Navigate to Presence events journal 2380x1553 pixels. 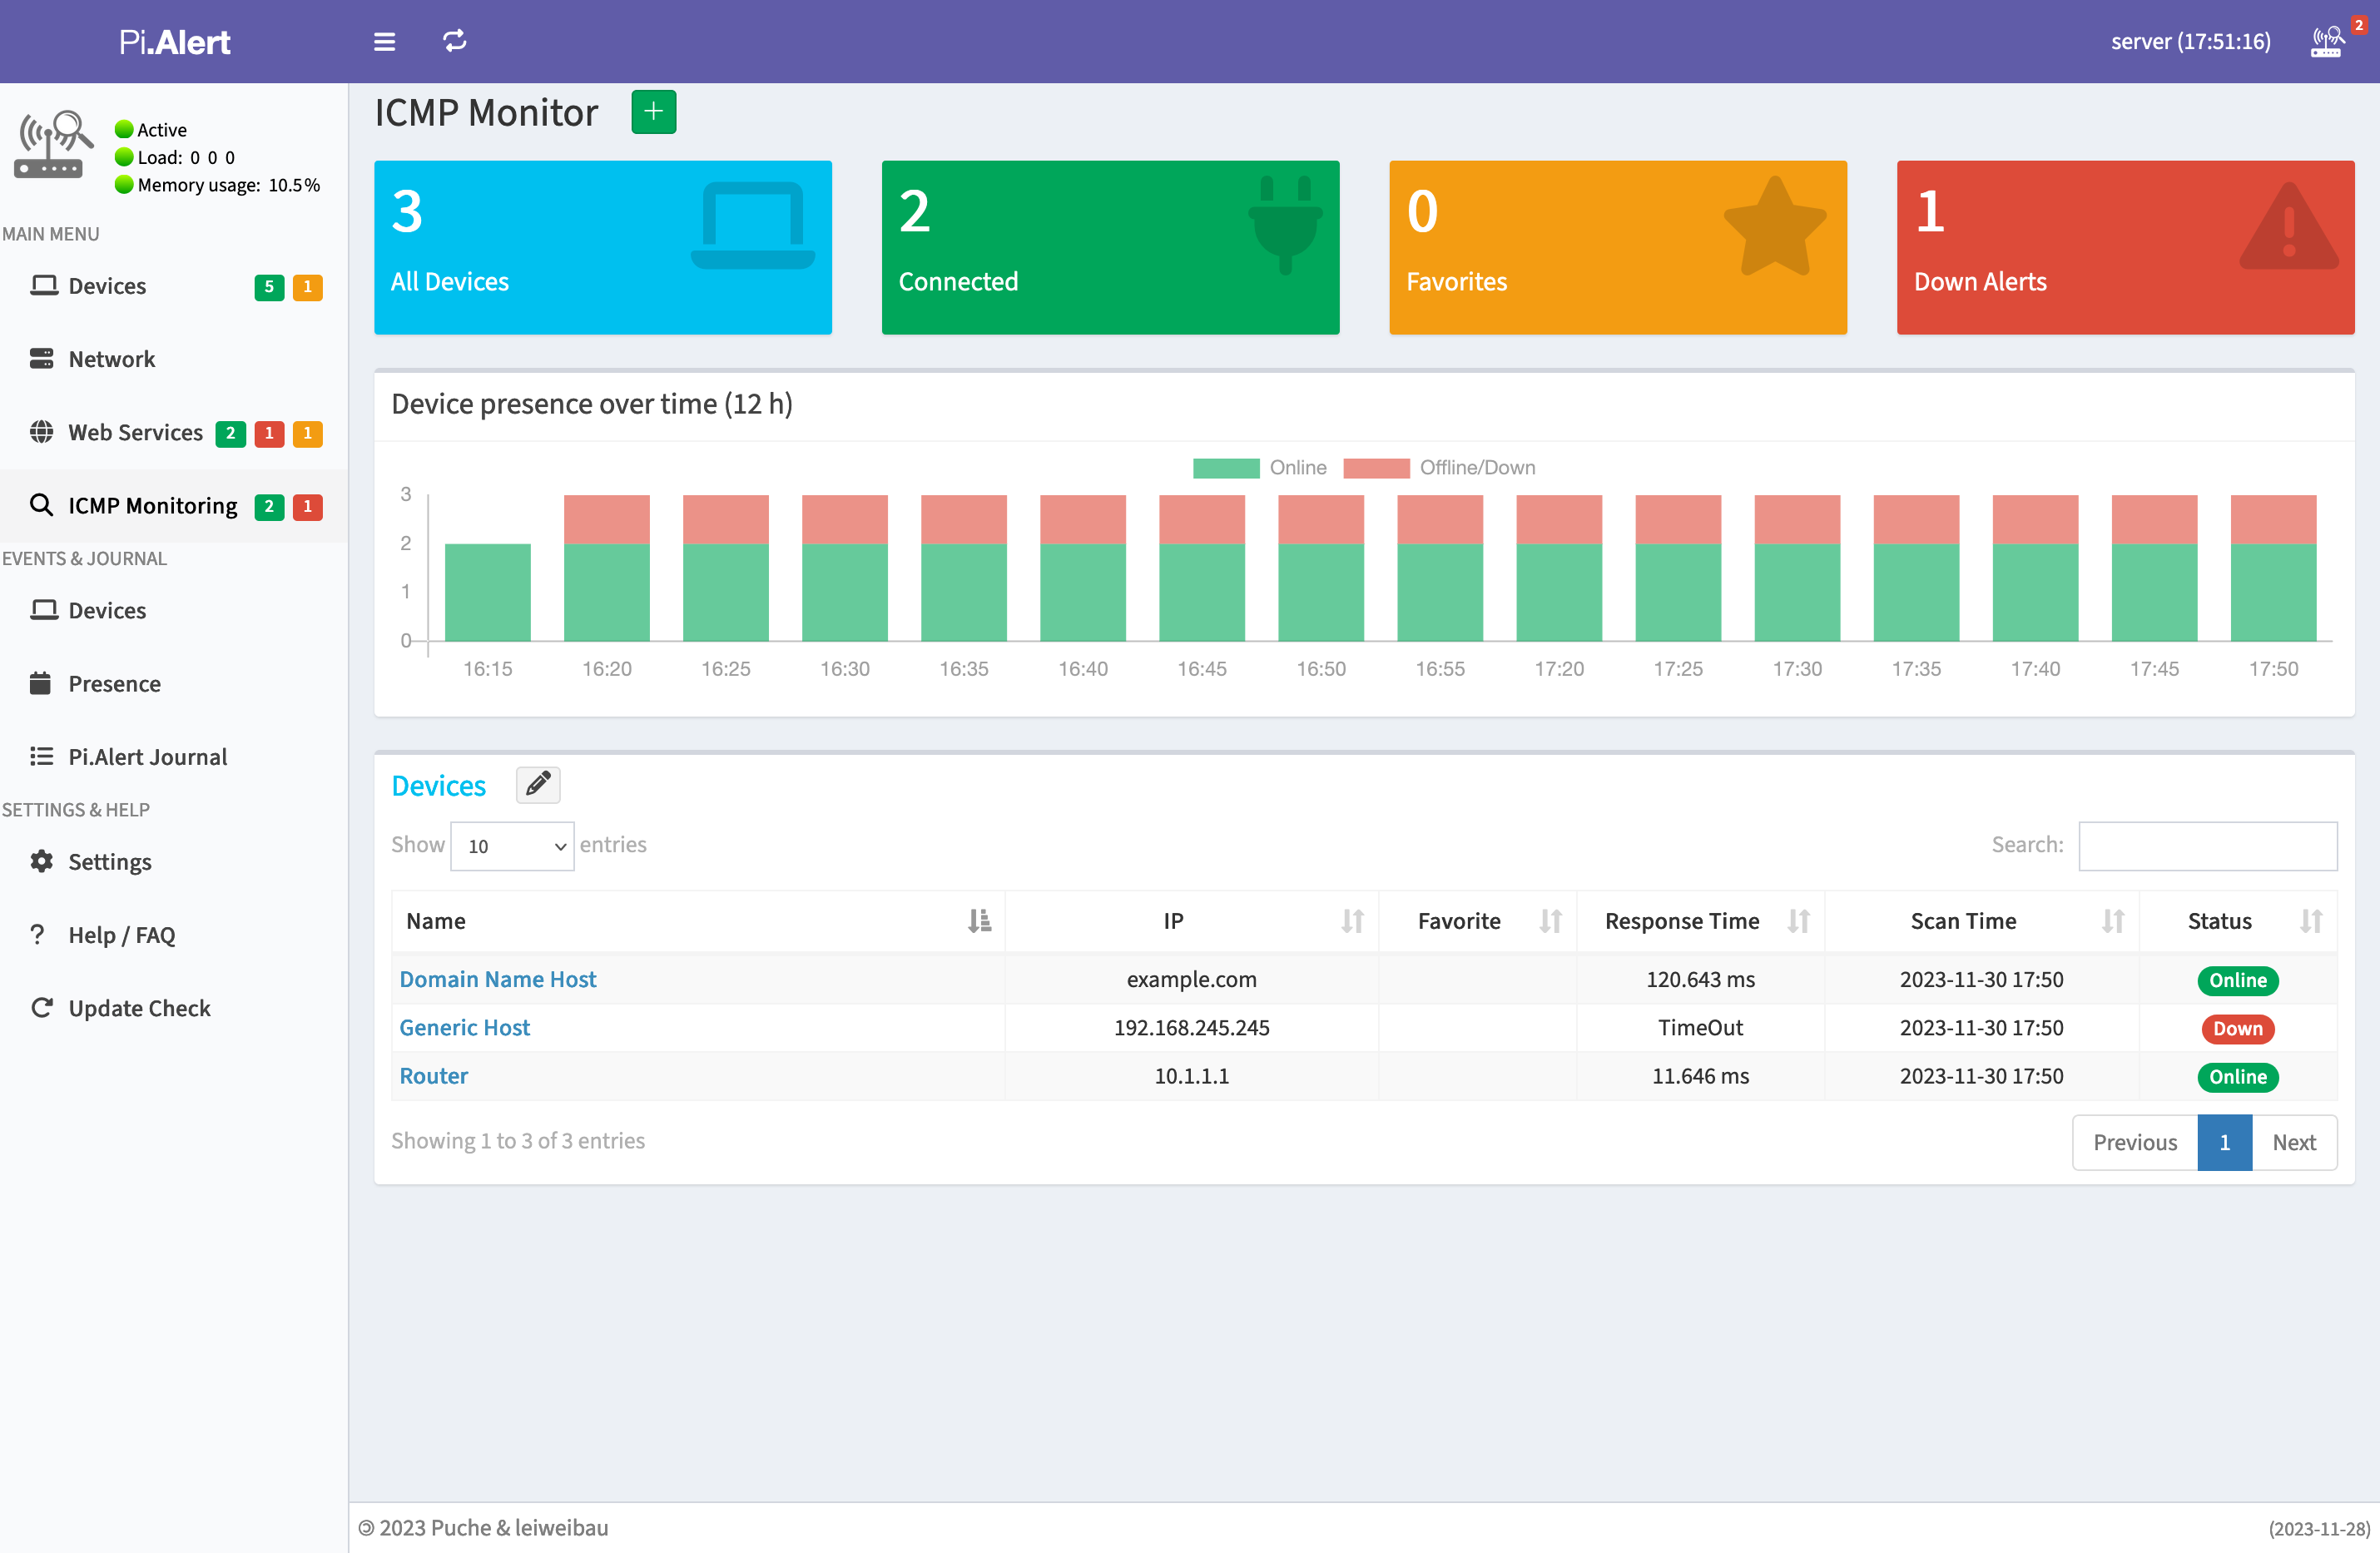click(112, 682)
